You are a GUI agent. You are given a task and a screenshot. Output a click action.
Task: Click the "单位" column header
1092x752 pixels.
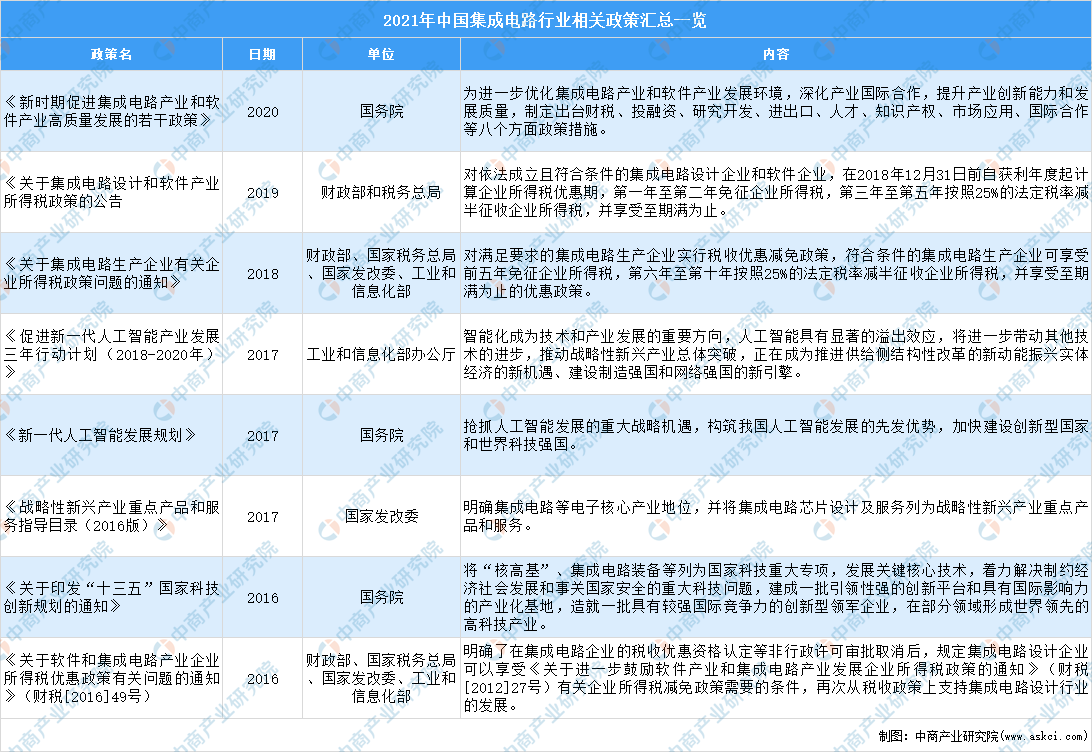click(x=381, y=54)
